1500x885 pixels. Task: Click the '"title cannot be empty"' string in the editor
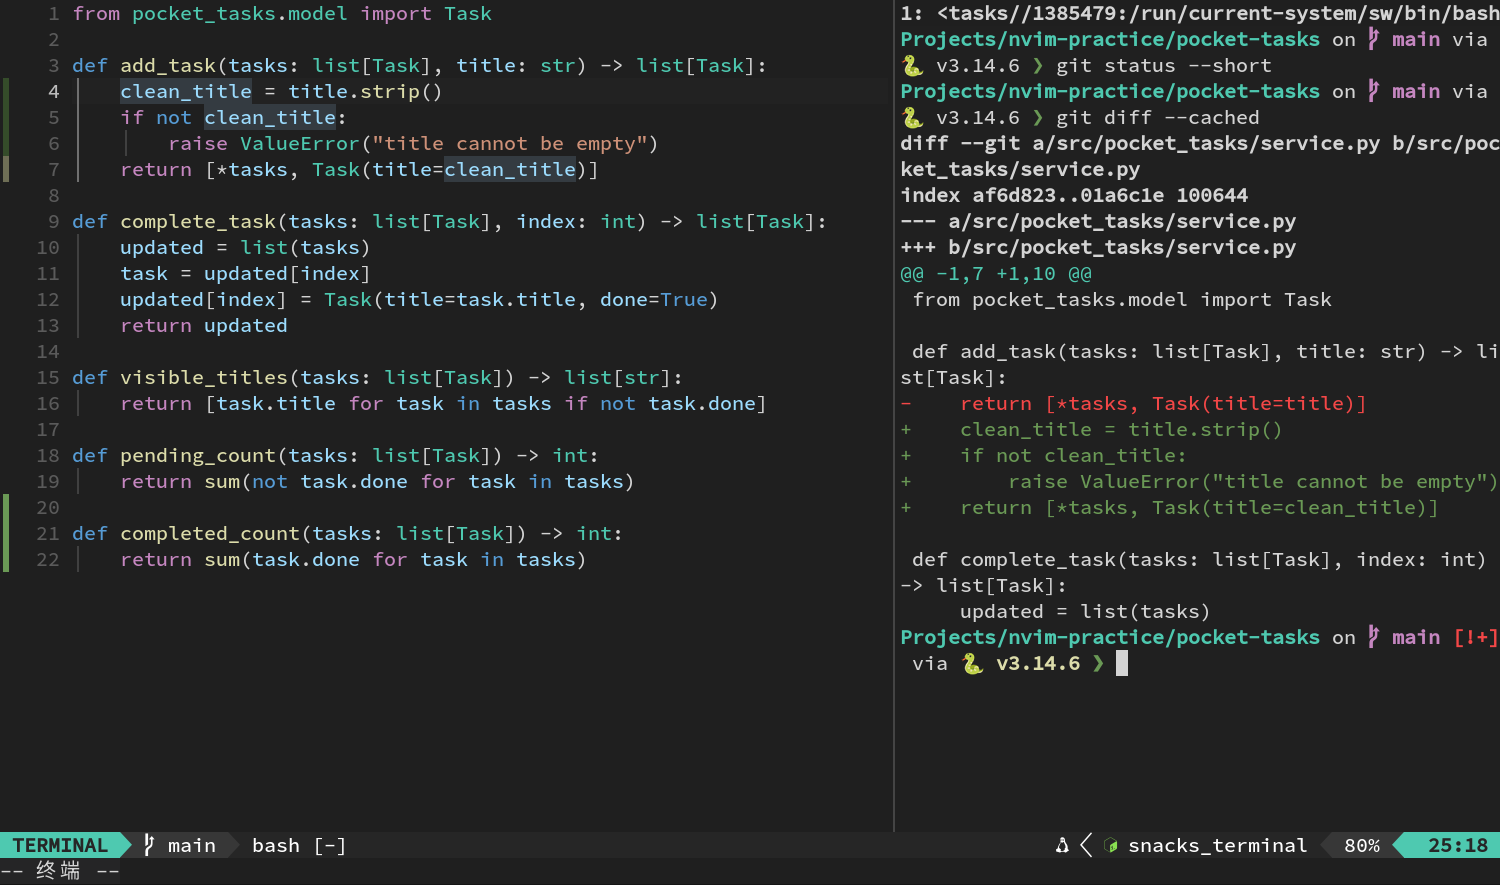click(x=510, y=144)
